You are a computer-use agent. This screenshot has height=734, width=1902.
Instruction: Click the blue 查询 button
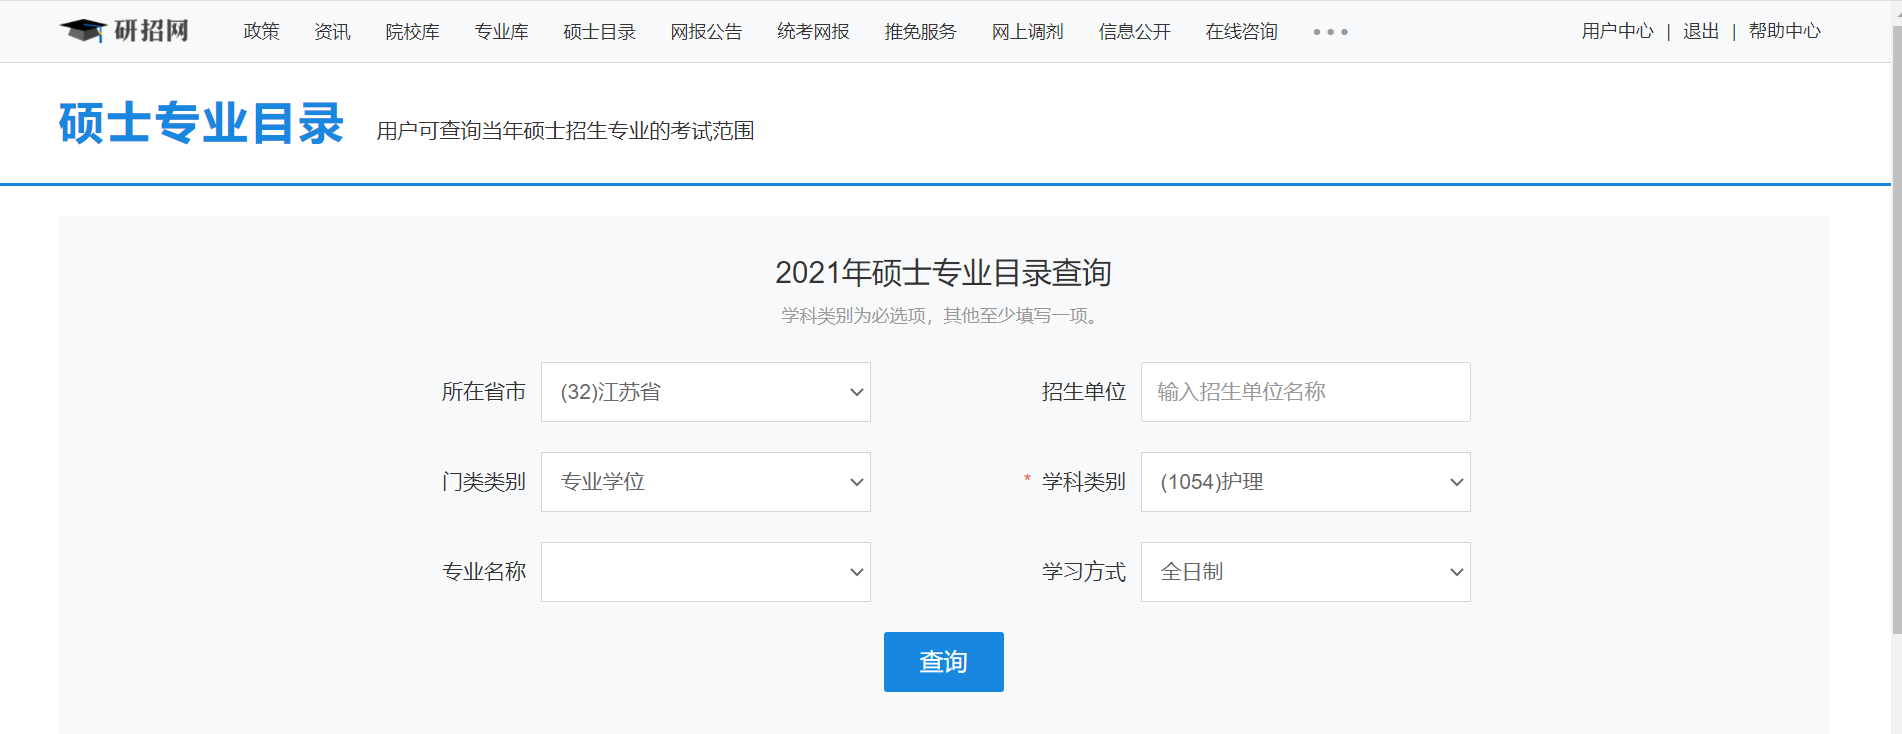(x=943, y=662)
